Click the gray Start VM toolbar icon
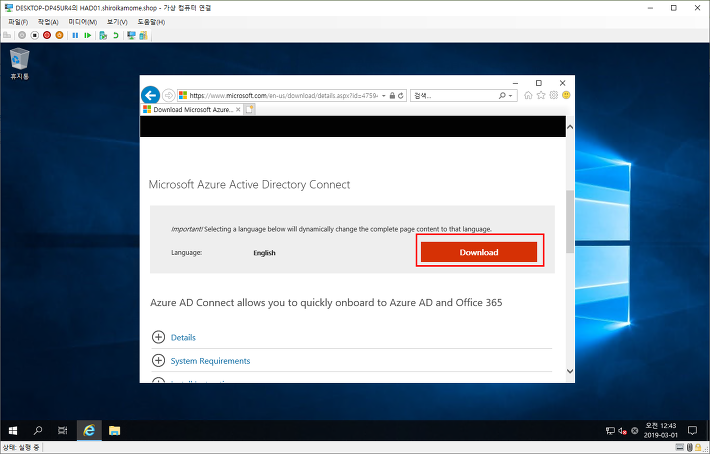 22,35
